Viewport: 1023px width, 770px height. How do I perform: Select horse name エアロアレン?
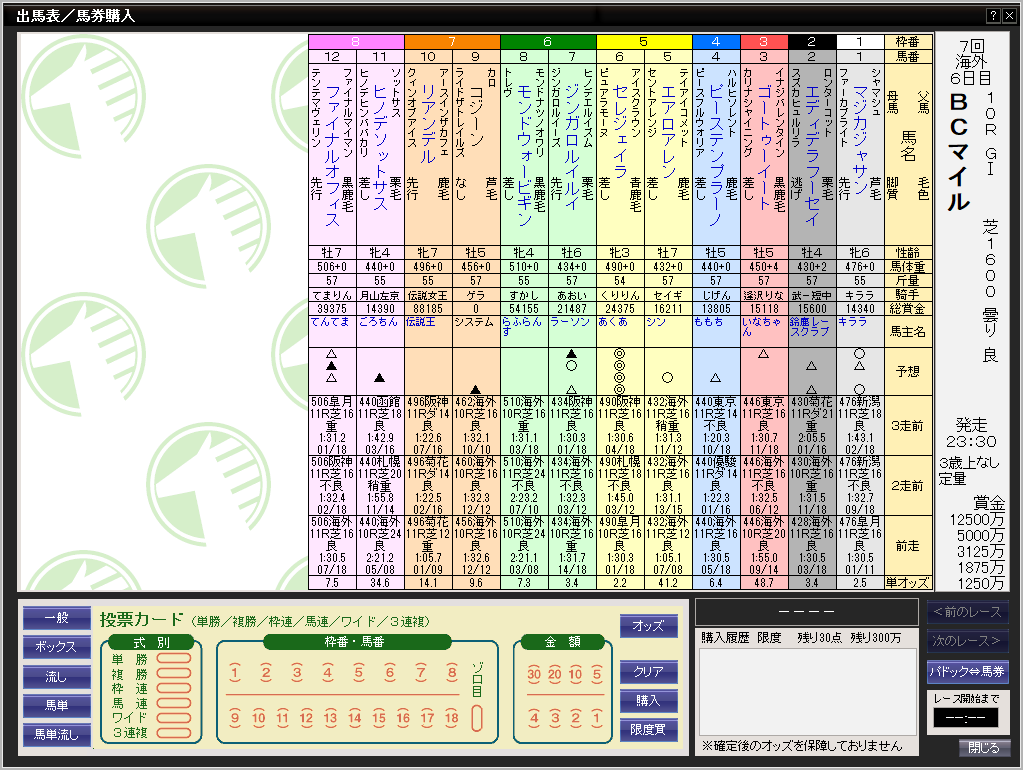tap(668, 131)
